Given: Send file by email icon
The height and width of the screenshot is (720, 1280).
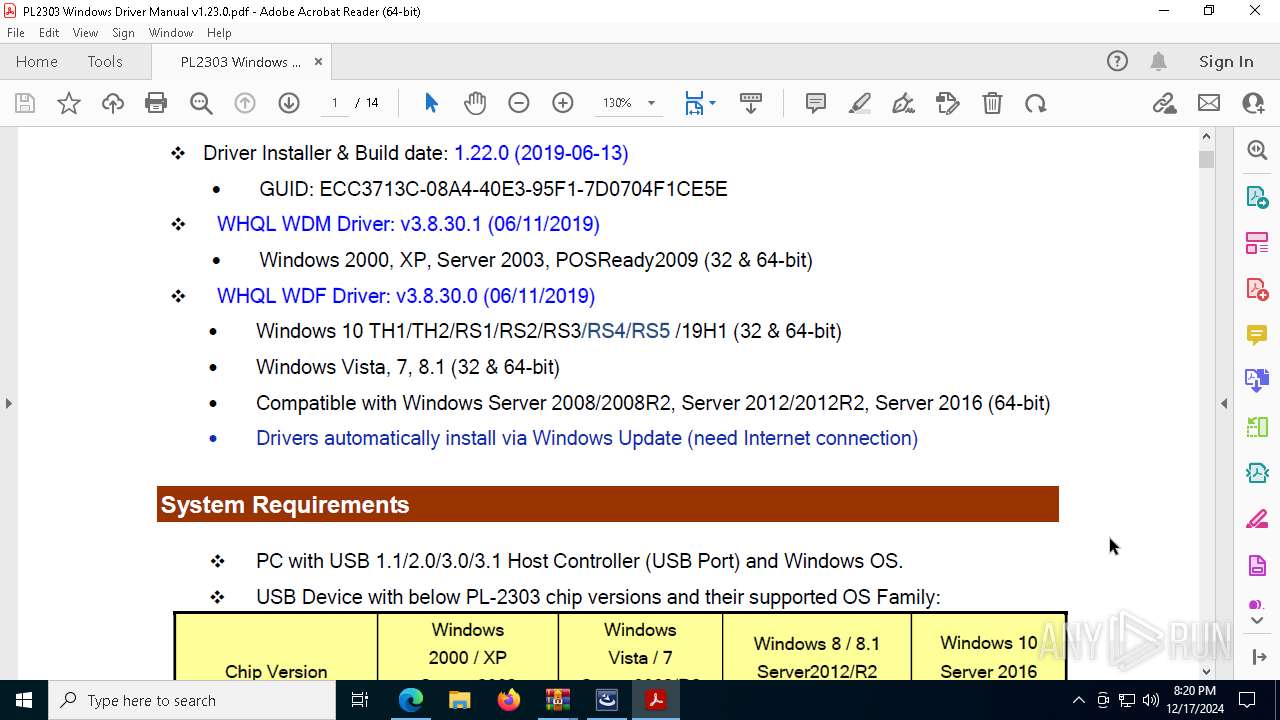Looking at the screenshot, I should (x=1209, y=103).
